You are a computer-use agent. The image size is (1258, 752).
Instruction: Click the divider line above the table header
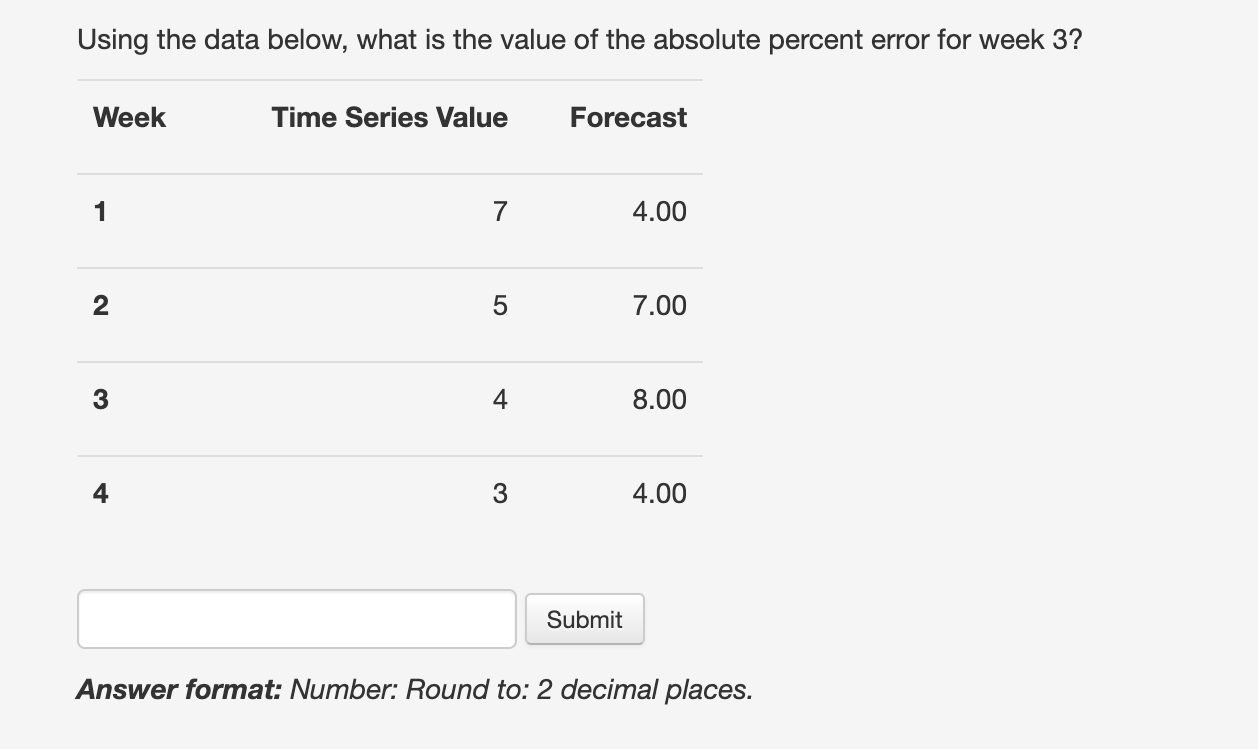coord(389,77)
